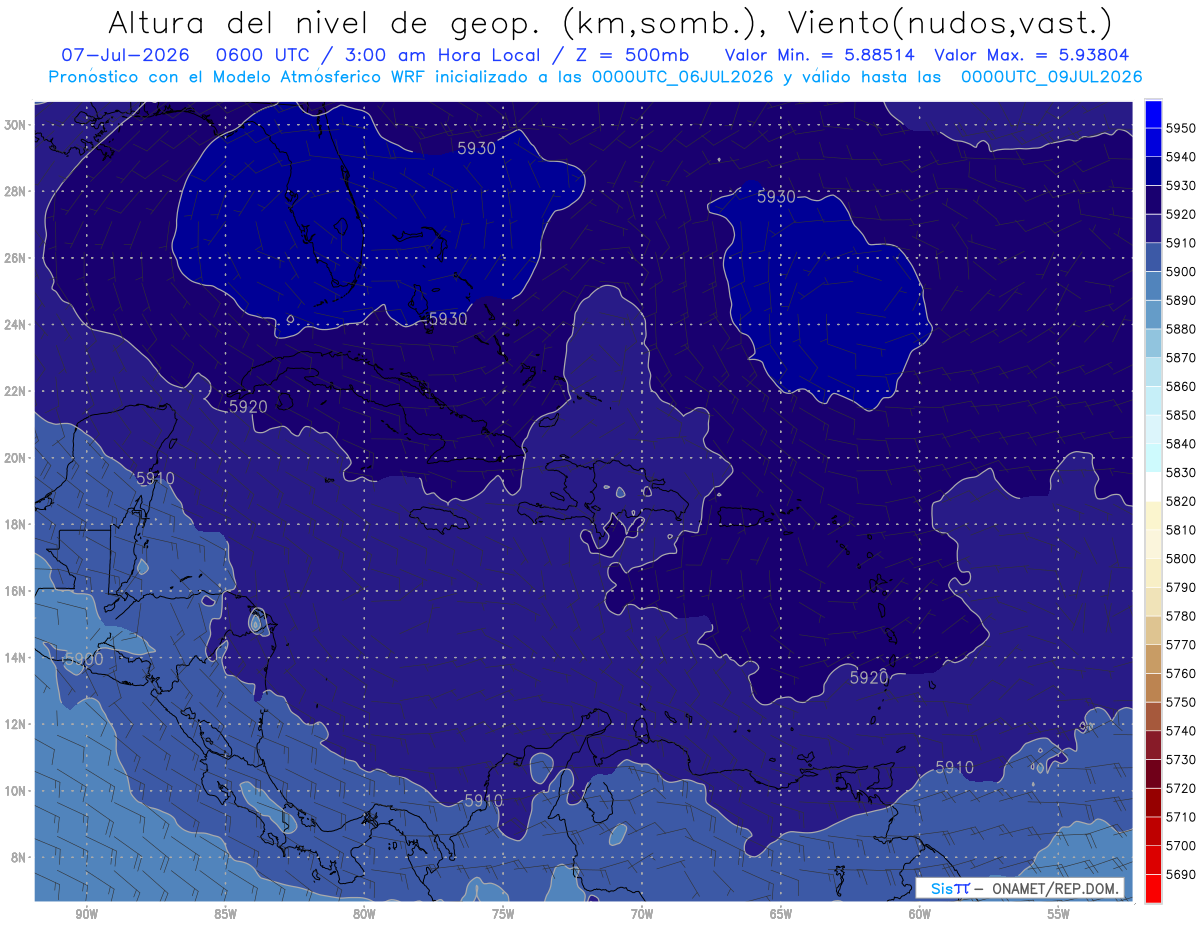Click the 75W longitude axis label

(x=503, y=914)
